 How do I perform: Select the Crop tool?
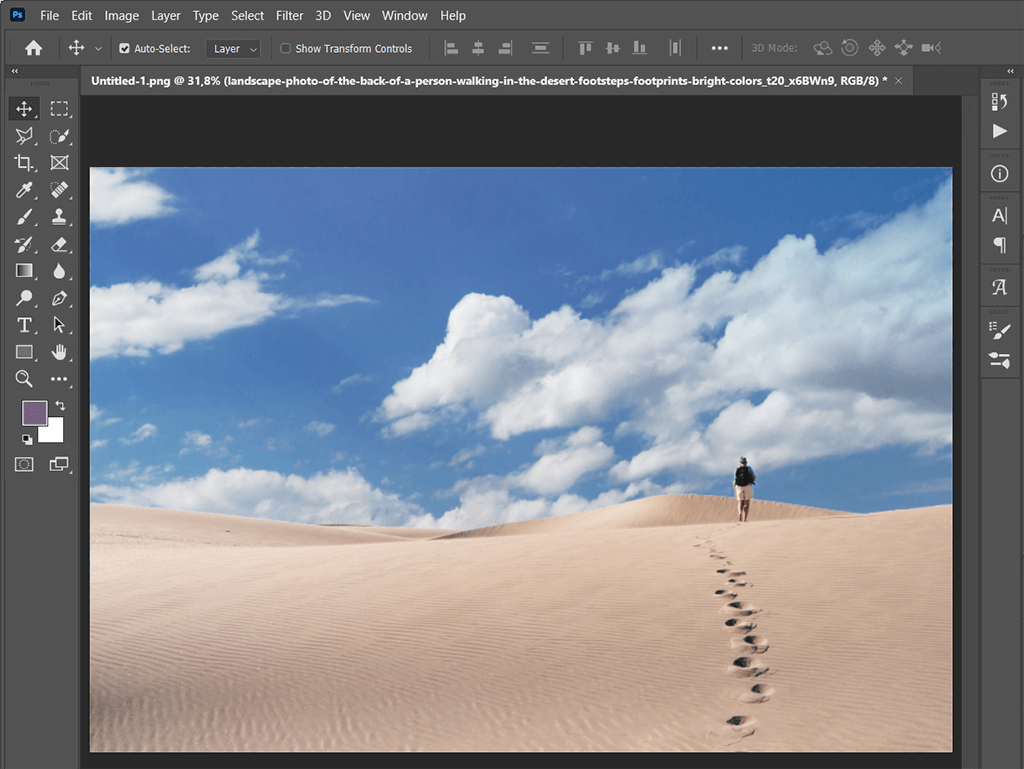point(24,163)
